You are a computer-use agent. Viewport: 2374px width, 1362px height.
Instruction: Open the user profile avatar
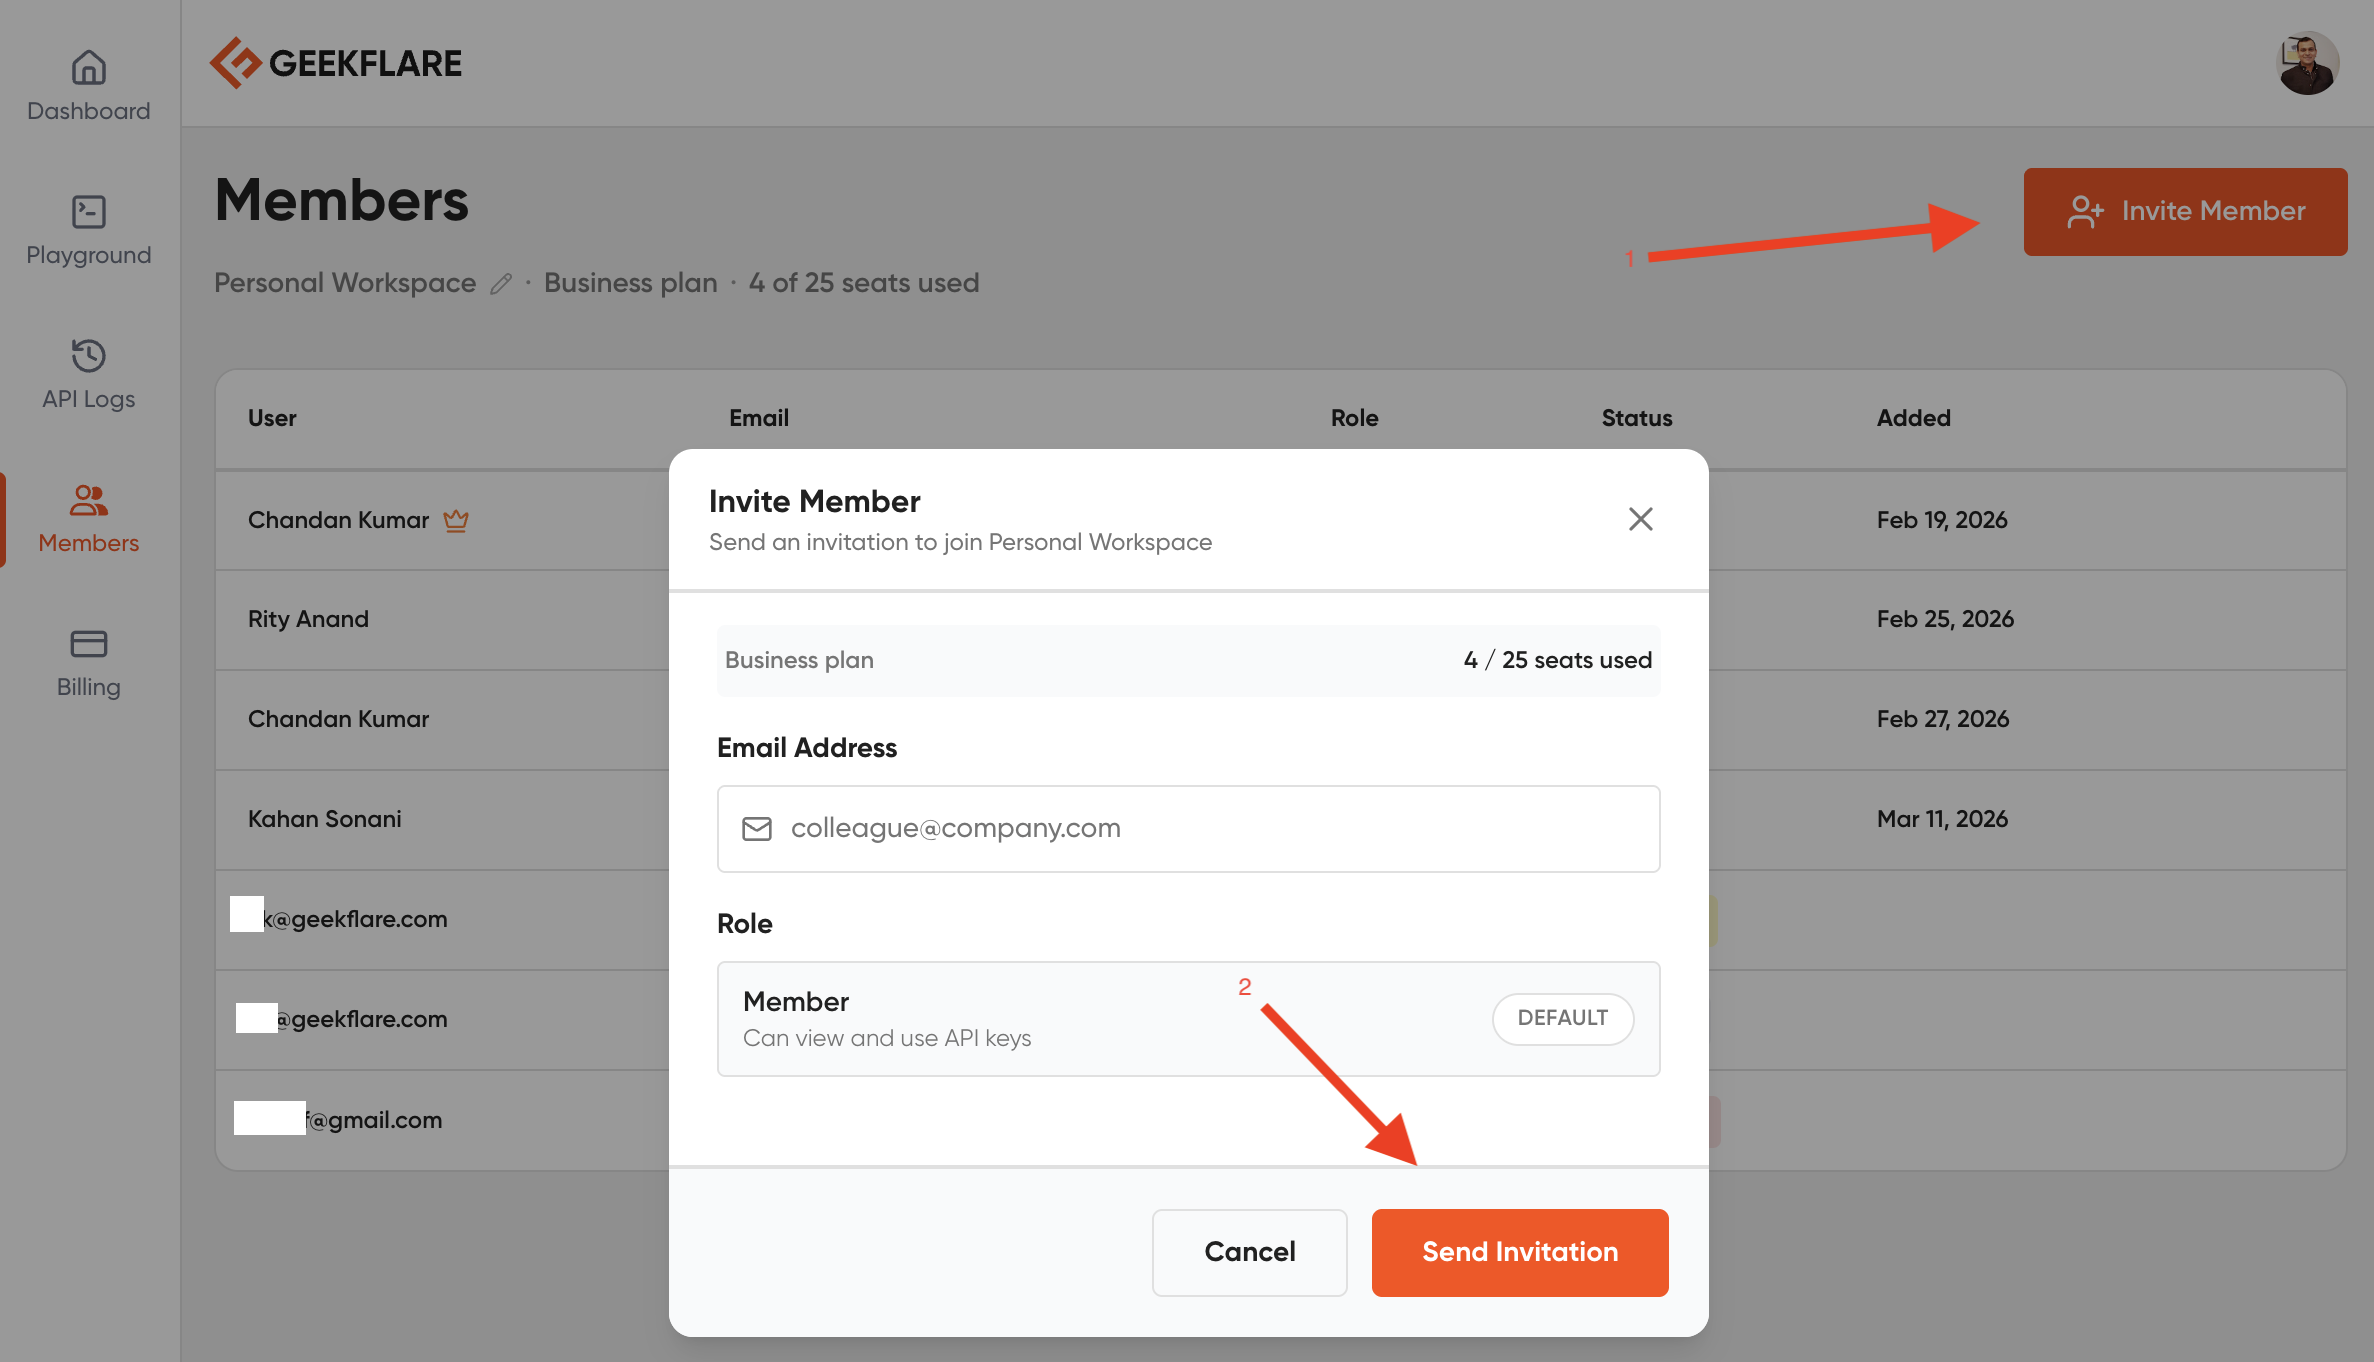pos(2307,63)
